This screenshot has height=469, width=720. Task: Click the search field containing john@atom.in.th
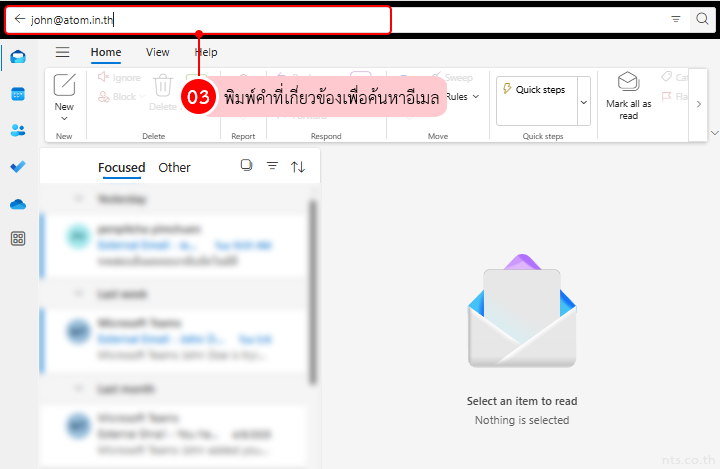pos(344,19)
